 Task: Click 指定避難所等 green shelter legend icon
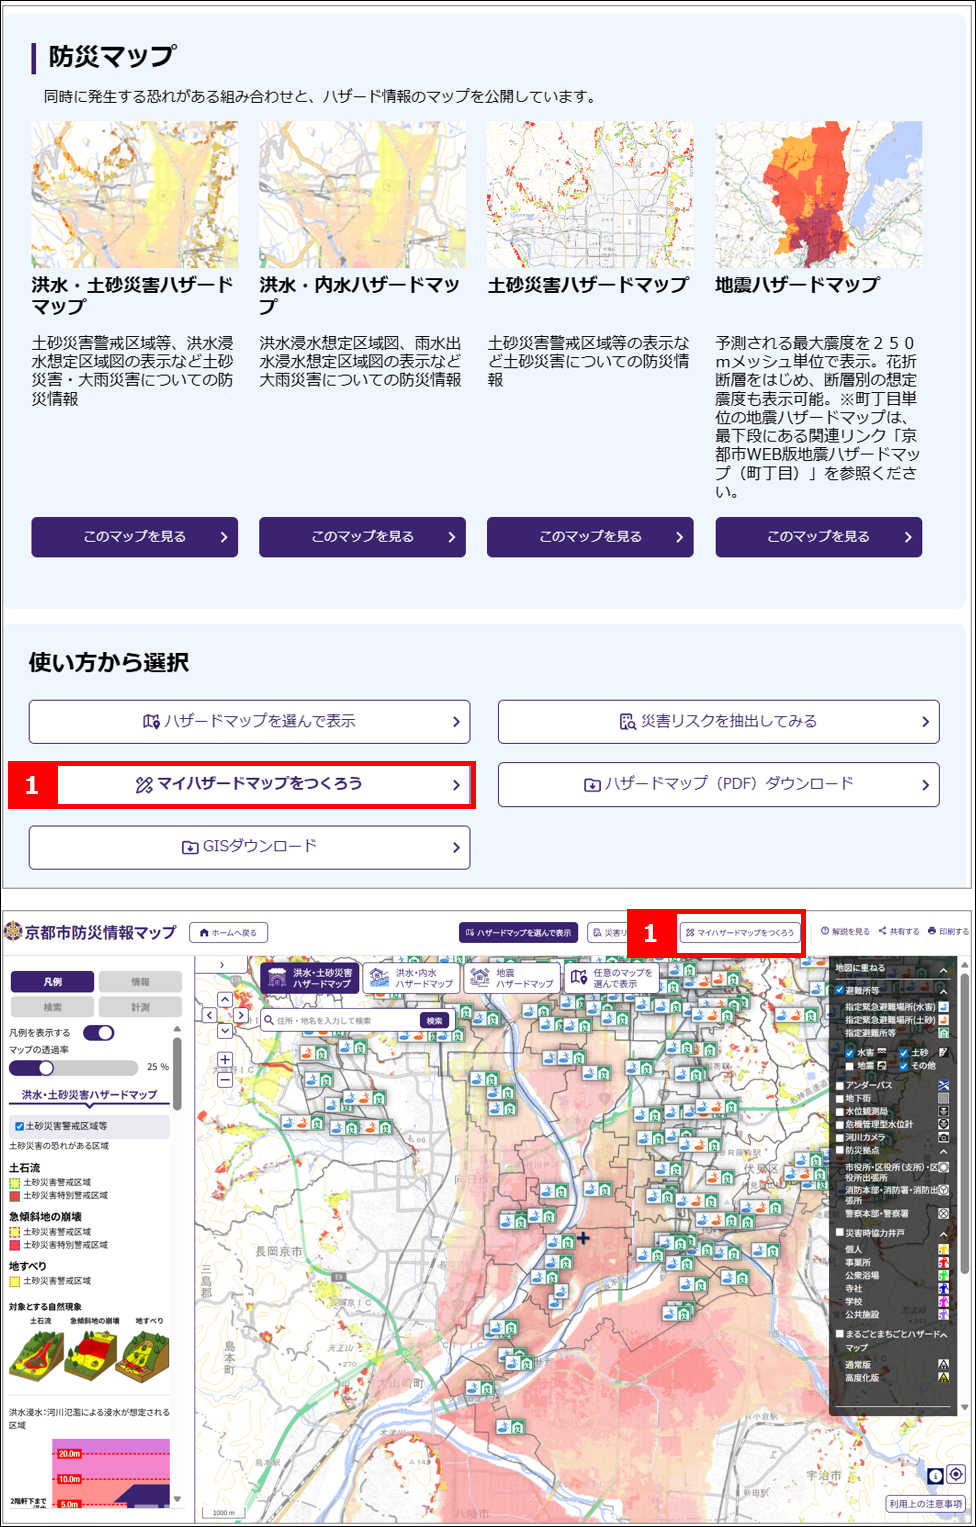[943, 1033]
